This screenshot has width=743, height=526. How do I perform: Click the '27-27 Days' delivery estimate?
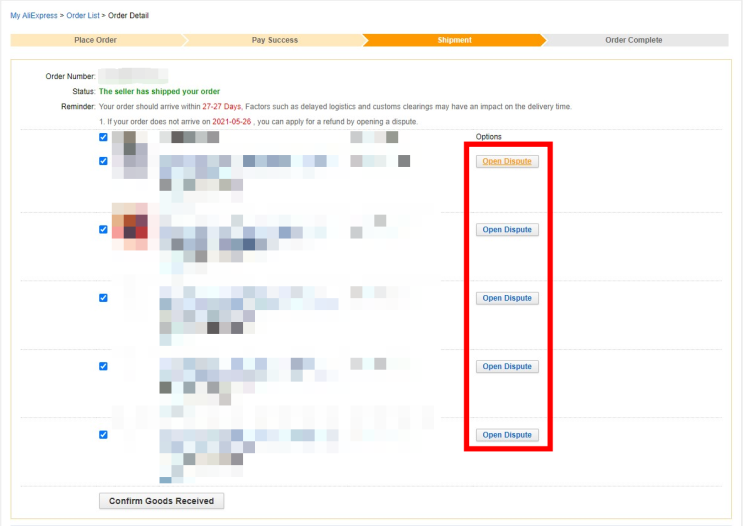click(x=222, y=107)
